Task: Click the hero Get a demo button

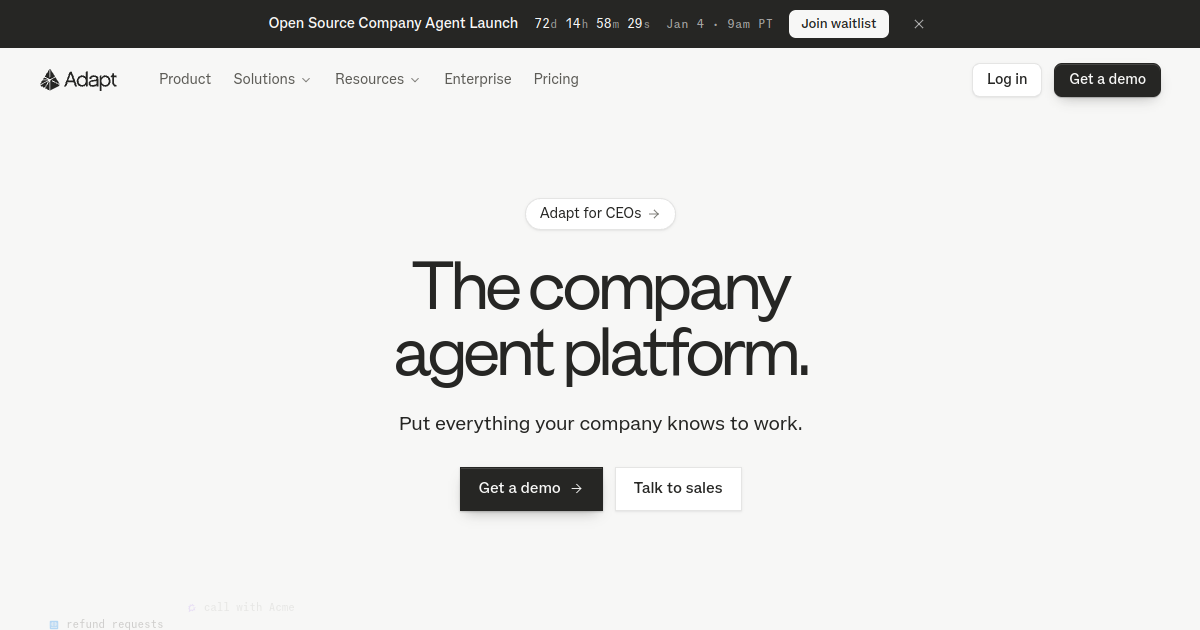Action: pyautogui.click(x=531, y=489)
